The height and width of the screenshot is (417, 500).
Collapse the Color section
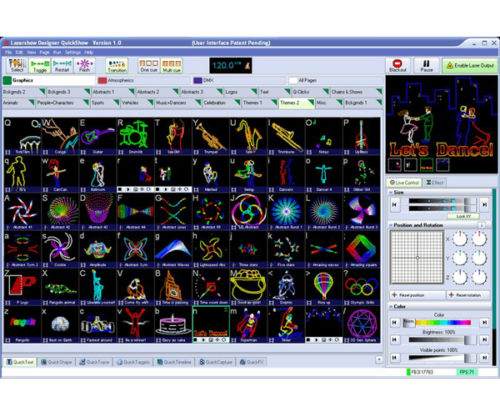point(391,306)
